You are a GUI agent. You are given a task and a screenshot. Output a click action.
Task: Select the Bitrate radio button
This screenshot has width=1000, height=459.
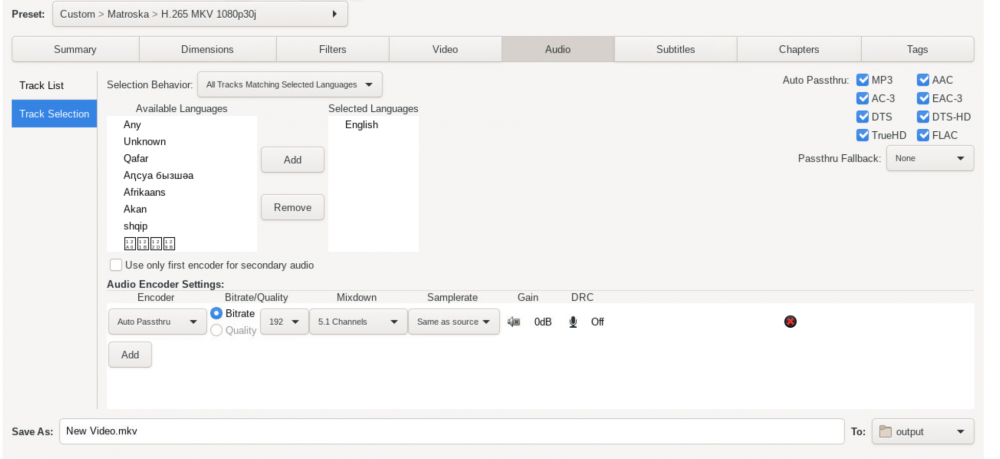point(216,313)
